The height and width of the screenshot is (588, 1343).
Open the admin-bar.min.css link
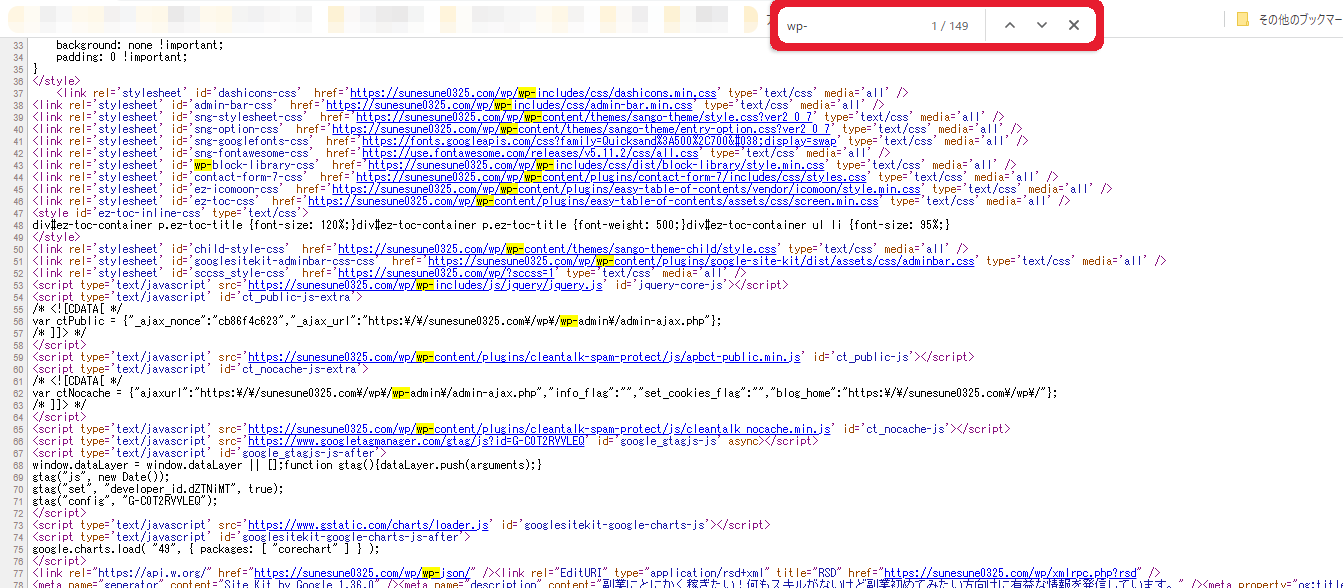tap(508, 105)
